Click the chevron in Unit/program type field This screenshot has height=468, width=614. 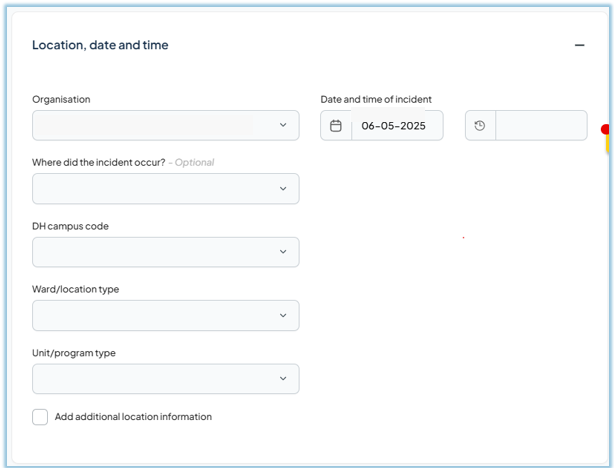[283, 379]
